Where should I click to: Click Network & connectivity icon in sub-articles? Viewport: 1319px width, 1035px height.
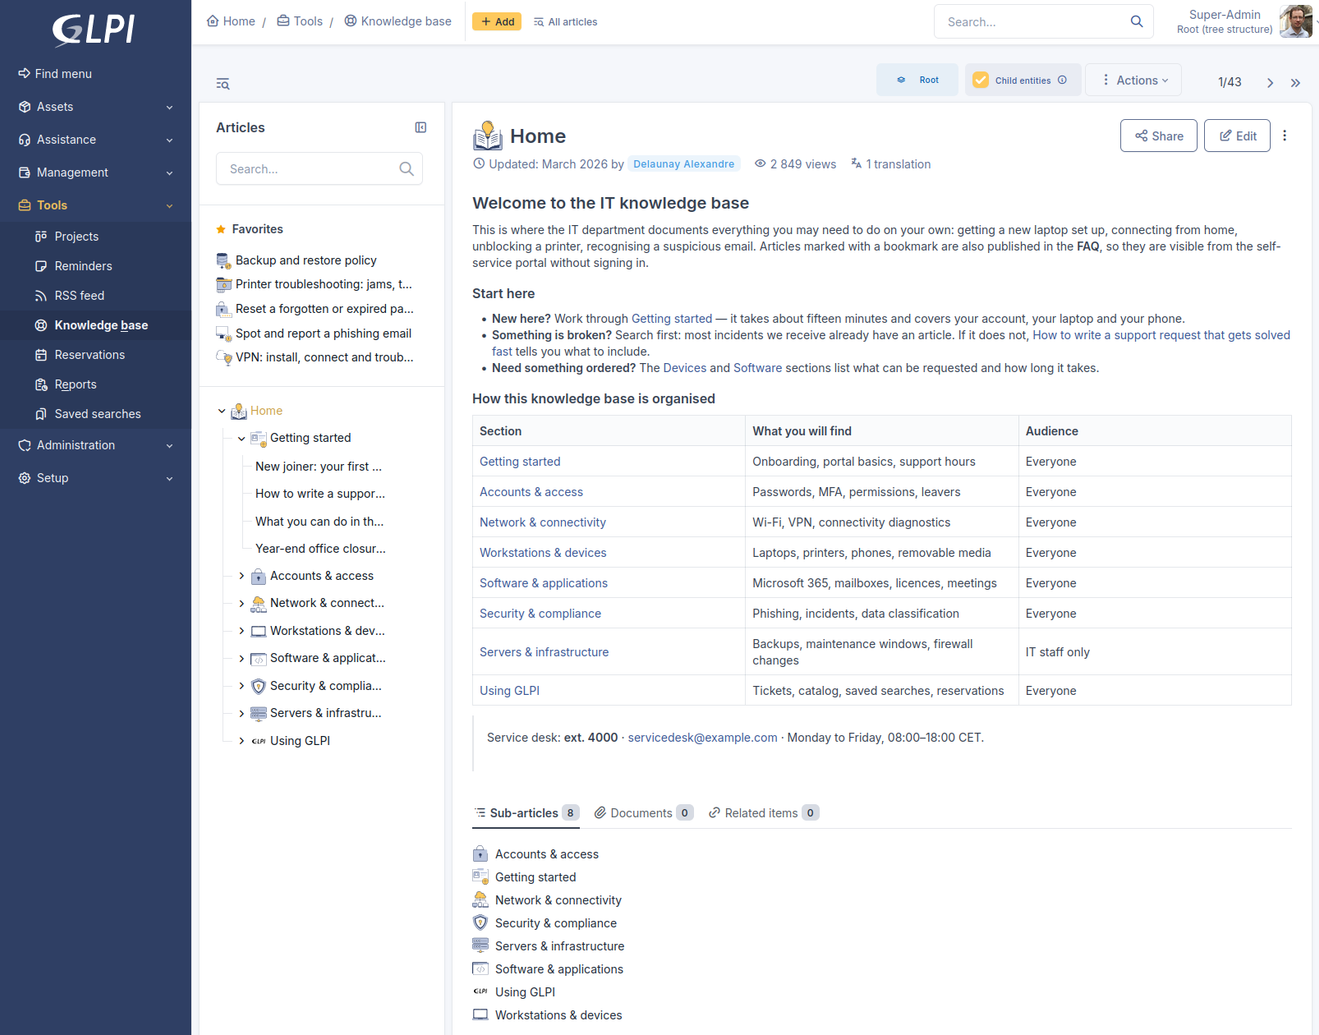480,899
